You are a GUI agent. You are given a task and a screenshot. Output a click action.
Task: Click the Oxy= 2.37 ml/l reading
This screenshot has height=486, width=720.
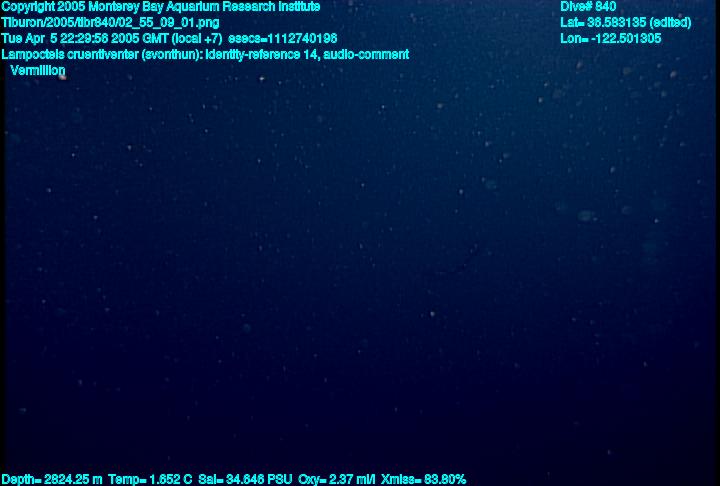click(337, 480)
